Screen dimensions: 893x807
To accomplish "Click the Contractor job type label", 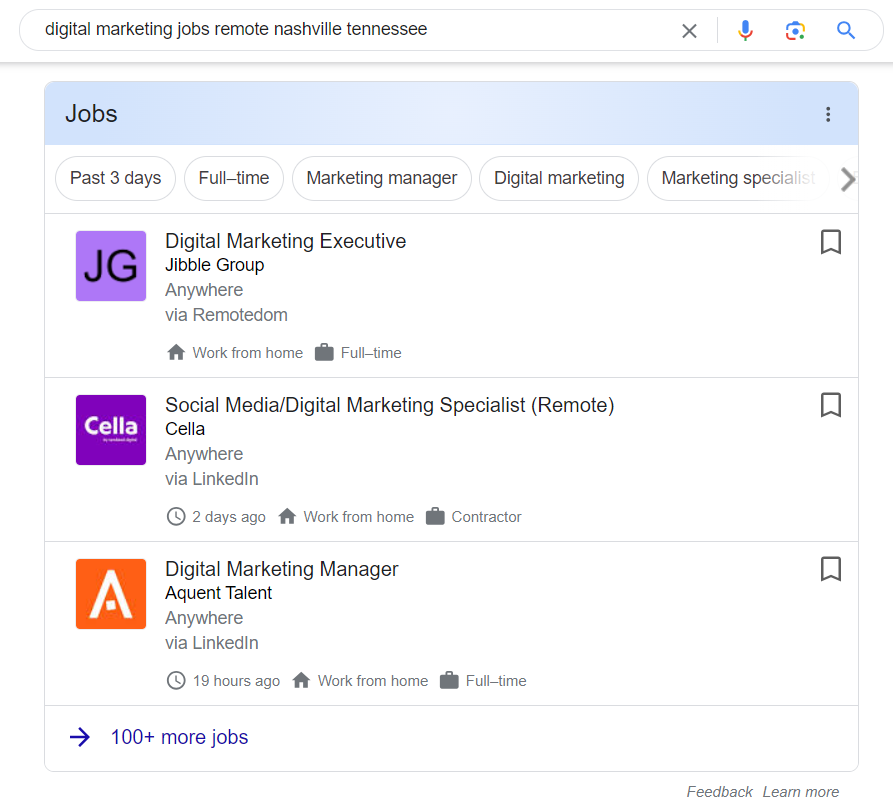I will coord(486,517).
